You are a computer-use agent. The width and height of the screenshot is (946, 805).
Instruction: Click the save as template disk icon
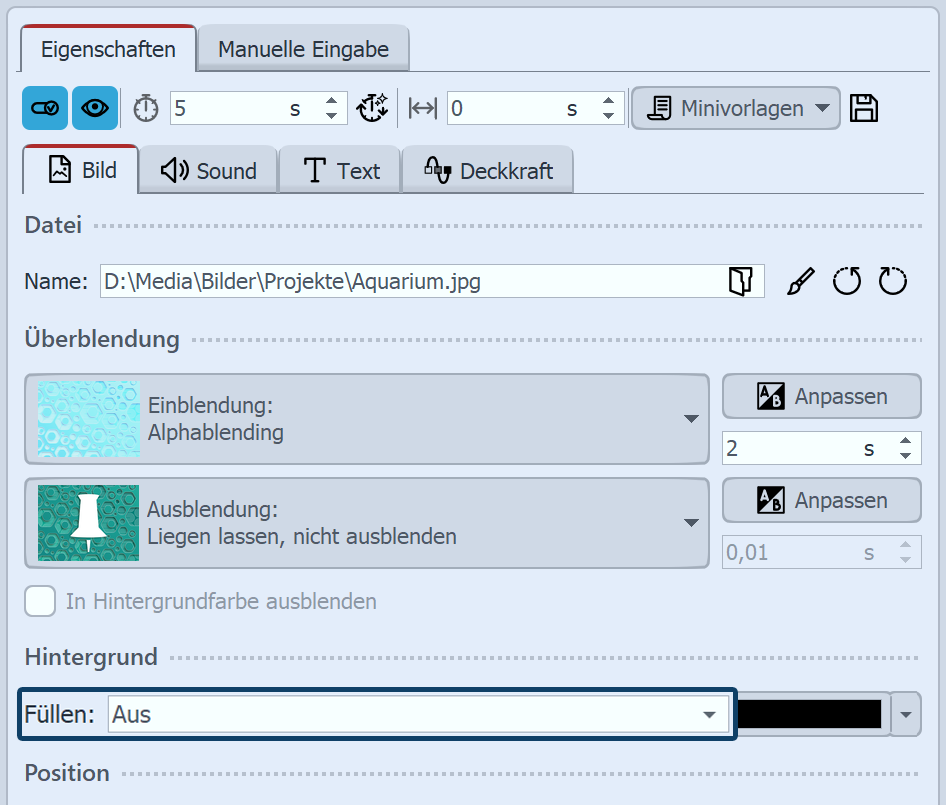(x=864, y=108)
